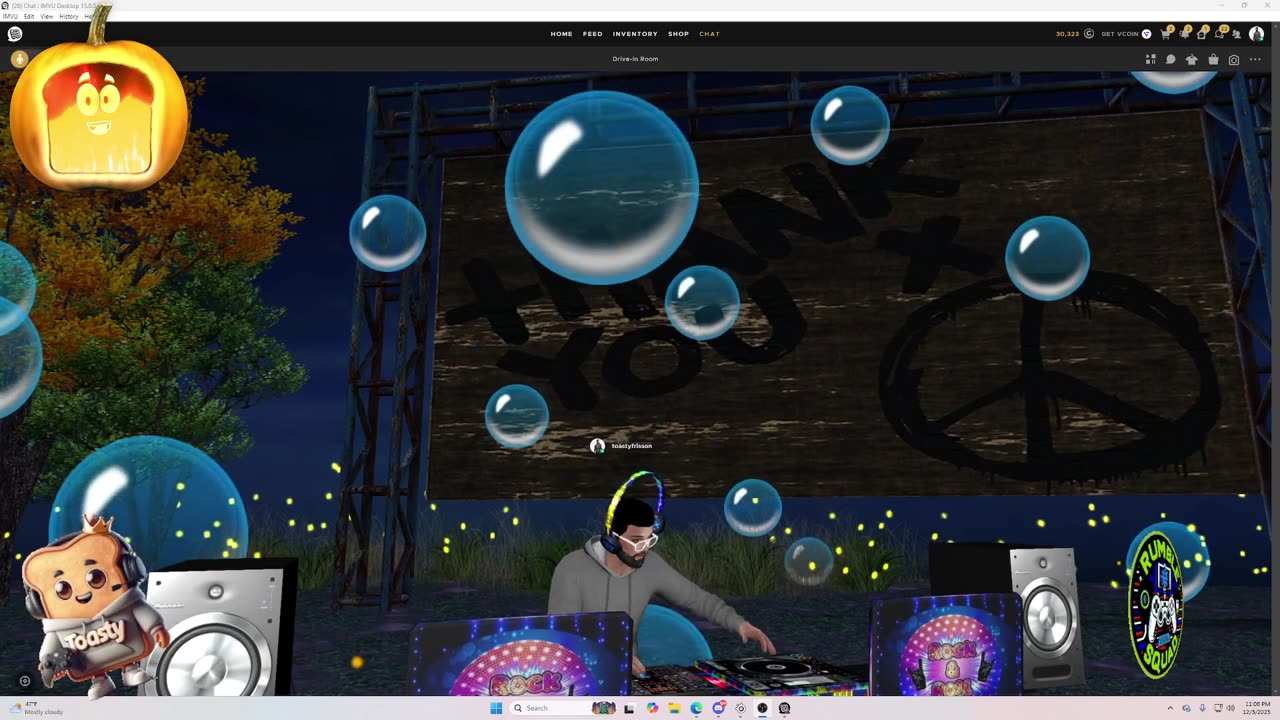Switch to the FEED tab
The image size is (1280, 720).
coord(593,34)
